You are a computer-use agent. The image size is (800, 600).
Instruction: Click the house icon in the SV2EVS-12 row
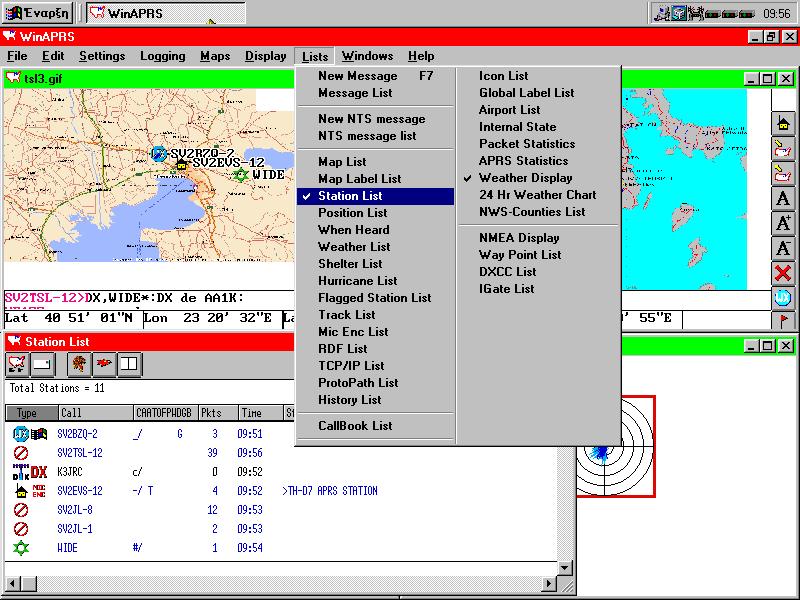(21, 491)
